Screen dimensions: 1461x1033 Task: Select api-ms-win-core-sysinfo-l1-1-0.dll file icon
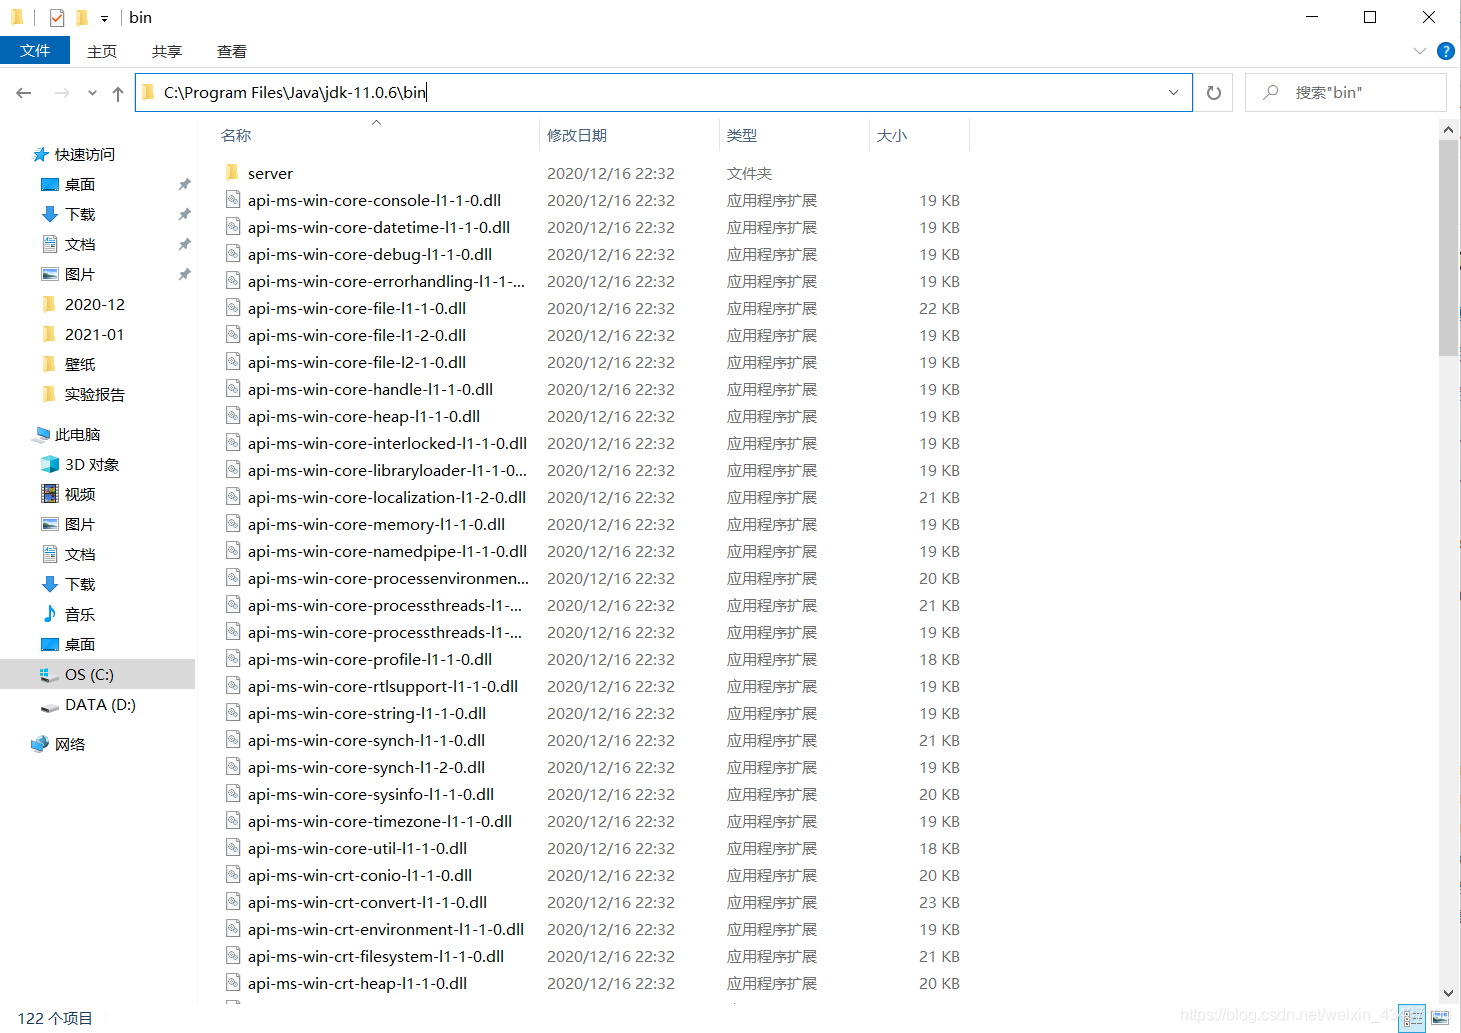tap(232, 793)
